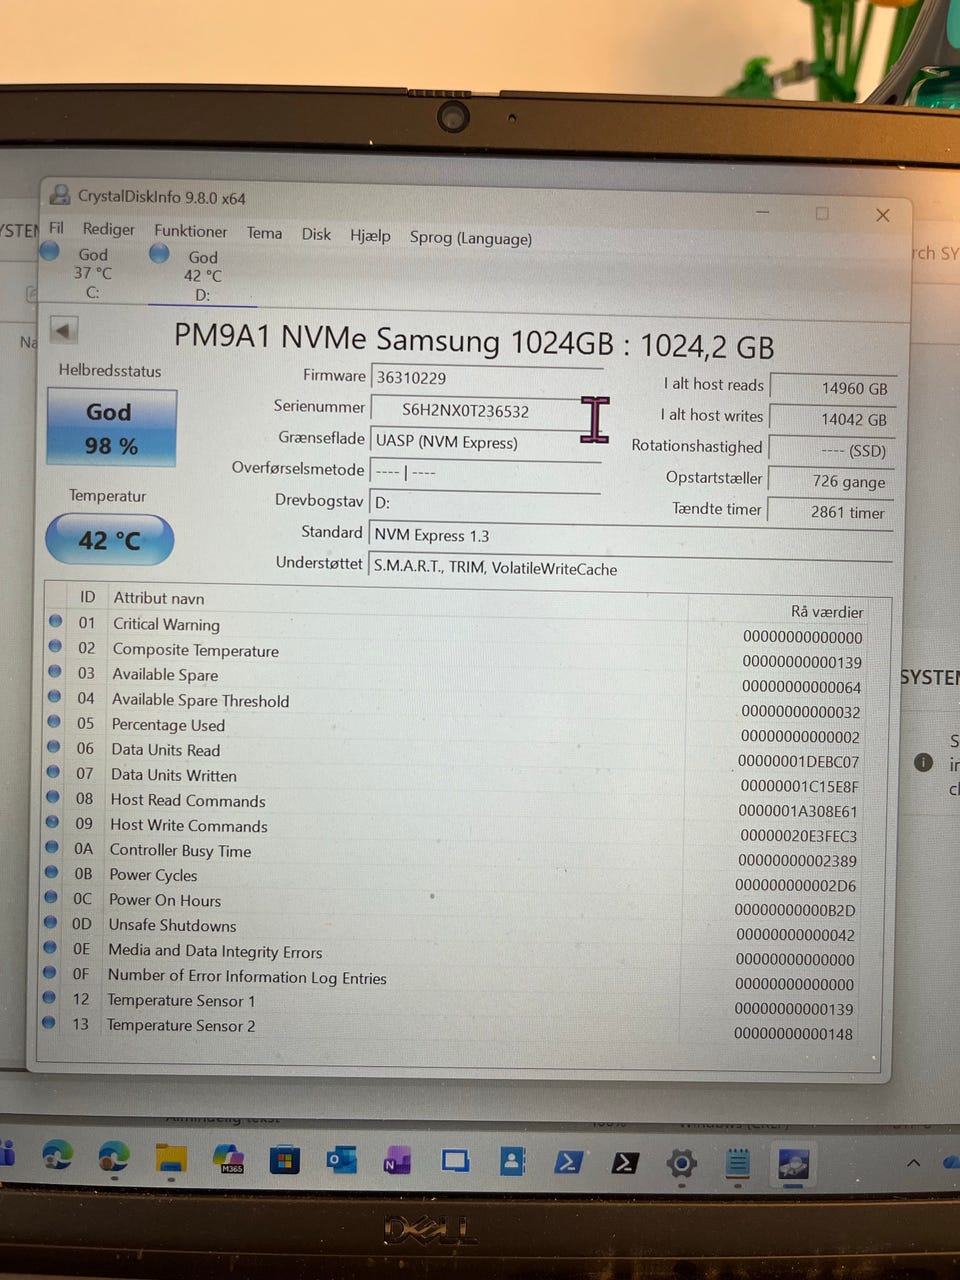Click the Grænseflade field UASP (NVM Express)

pyautogui.click(x=487, y=441)
